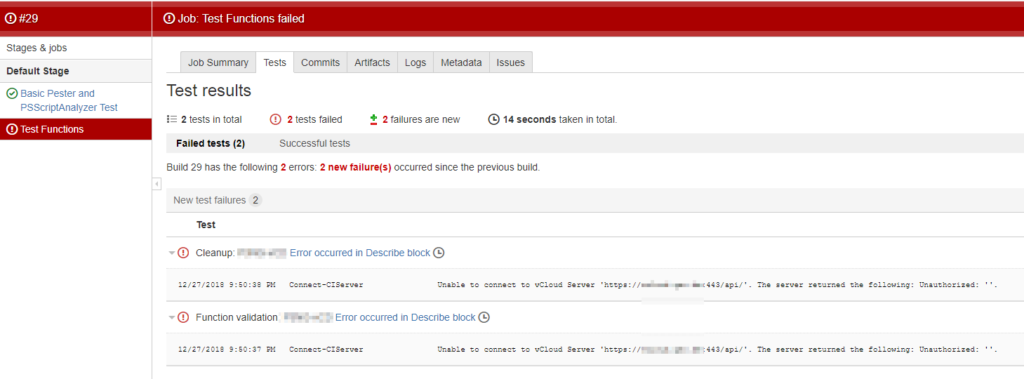The height and width of the screenshot is (379, 1024).
Task: Click the 2 new failure(s) red text
Action: pos(355,167)
